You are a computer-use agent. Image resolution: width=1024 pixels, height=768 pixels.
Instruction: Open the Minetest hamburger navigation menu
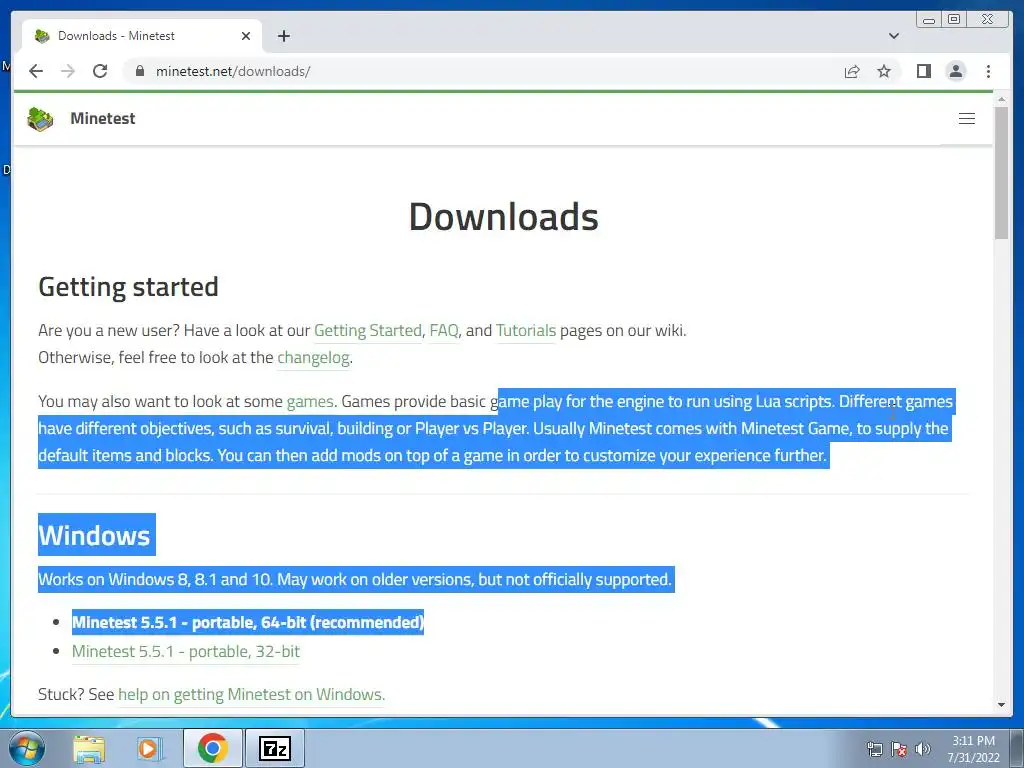[967, 119]
